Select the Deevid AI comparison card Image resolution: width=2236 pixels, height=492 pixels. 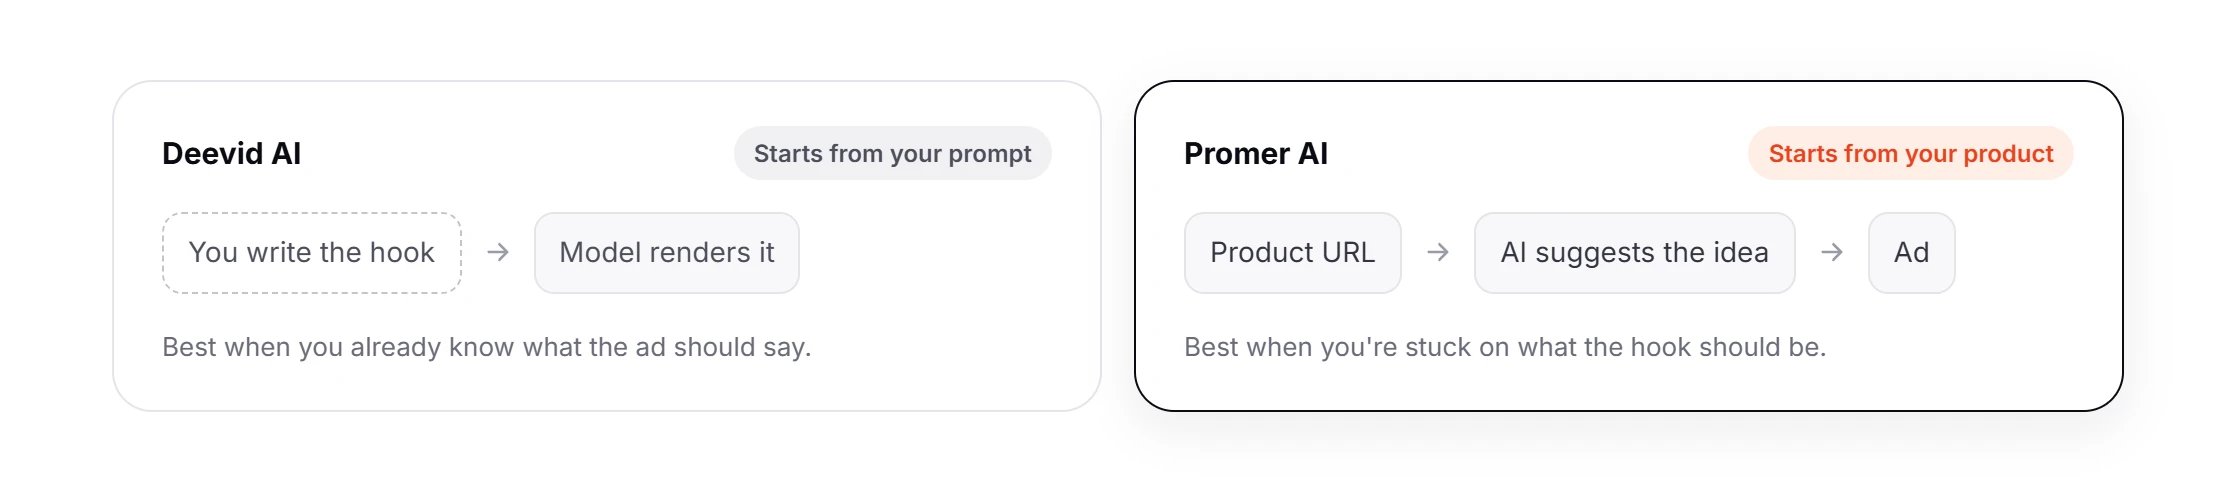(607, 246)
